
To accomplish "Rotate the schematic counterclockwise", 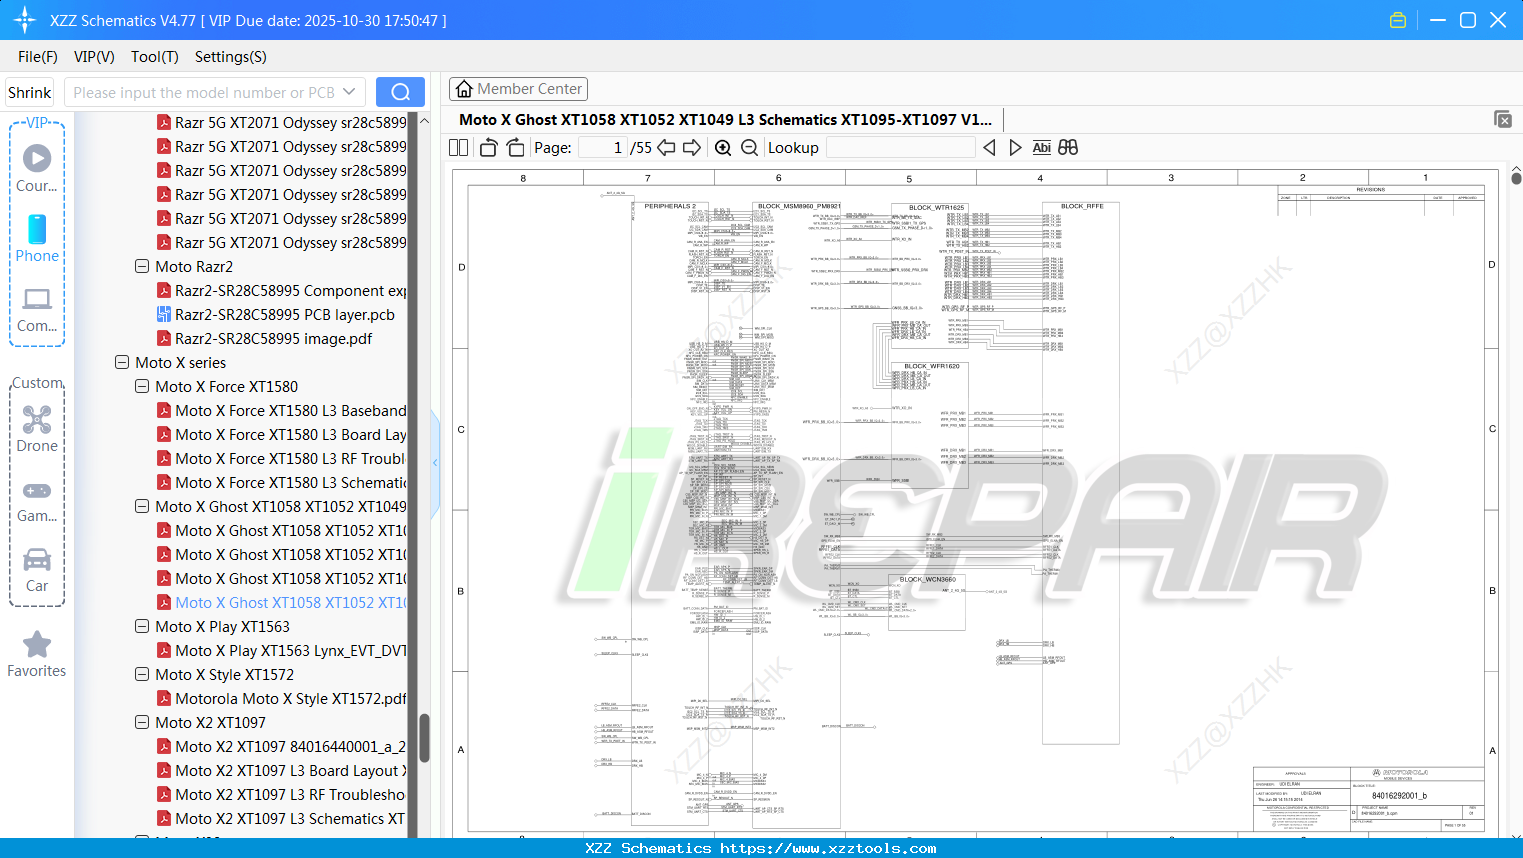I will [x=487, y=147].
